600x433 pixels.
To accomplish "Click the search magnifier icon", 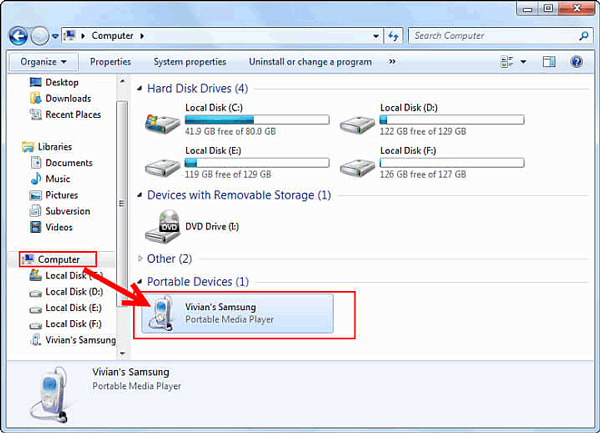I will 584,36.
